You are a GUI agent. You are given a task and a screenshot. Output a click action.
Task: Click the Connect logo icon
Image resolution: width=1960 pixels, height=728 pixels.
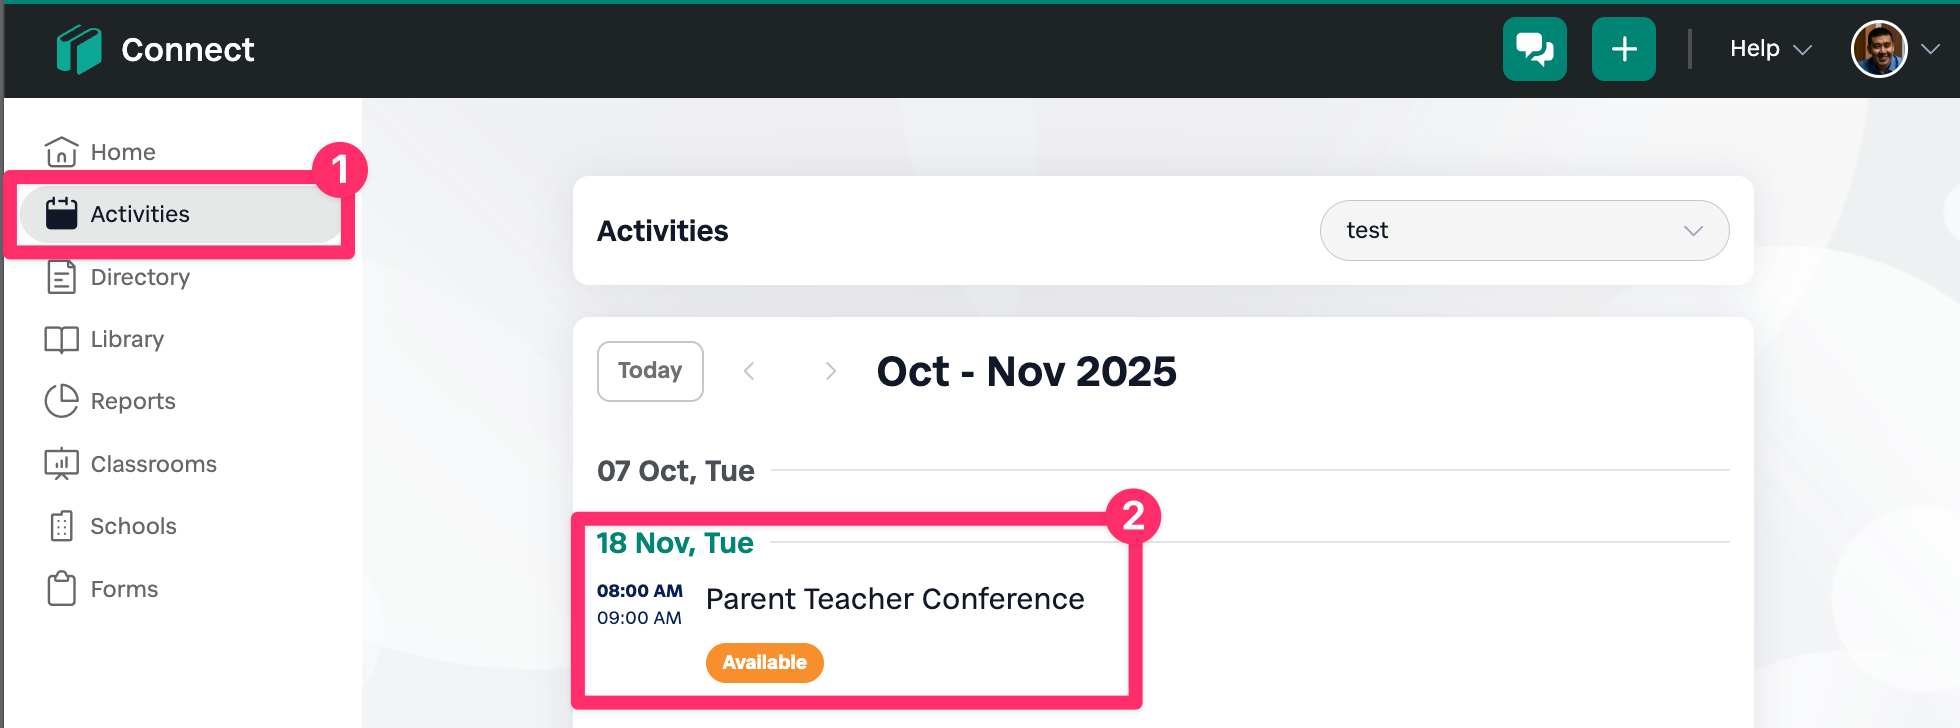point(79,50)
